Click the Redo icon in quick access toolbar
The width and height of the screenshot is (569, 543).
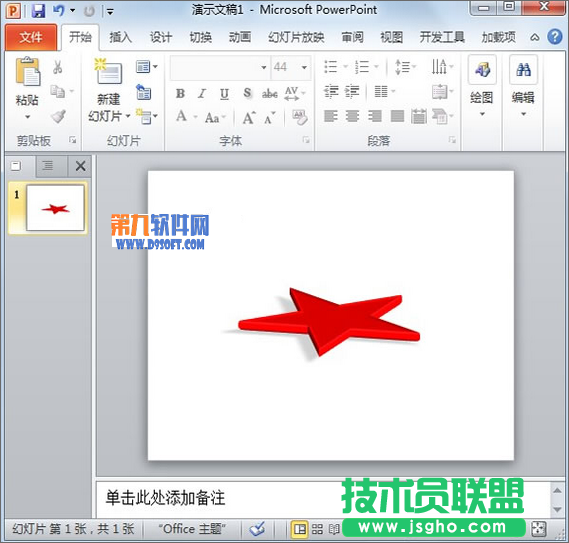point(89,11)
